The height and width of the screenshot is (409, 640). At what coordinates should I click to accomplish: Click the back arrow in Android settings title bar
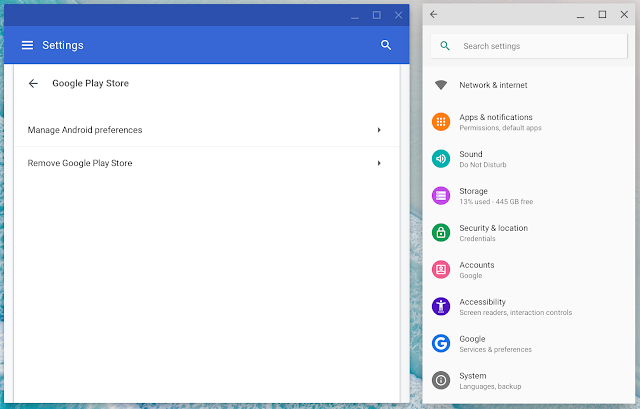433,15
